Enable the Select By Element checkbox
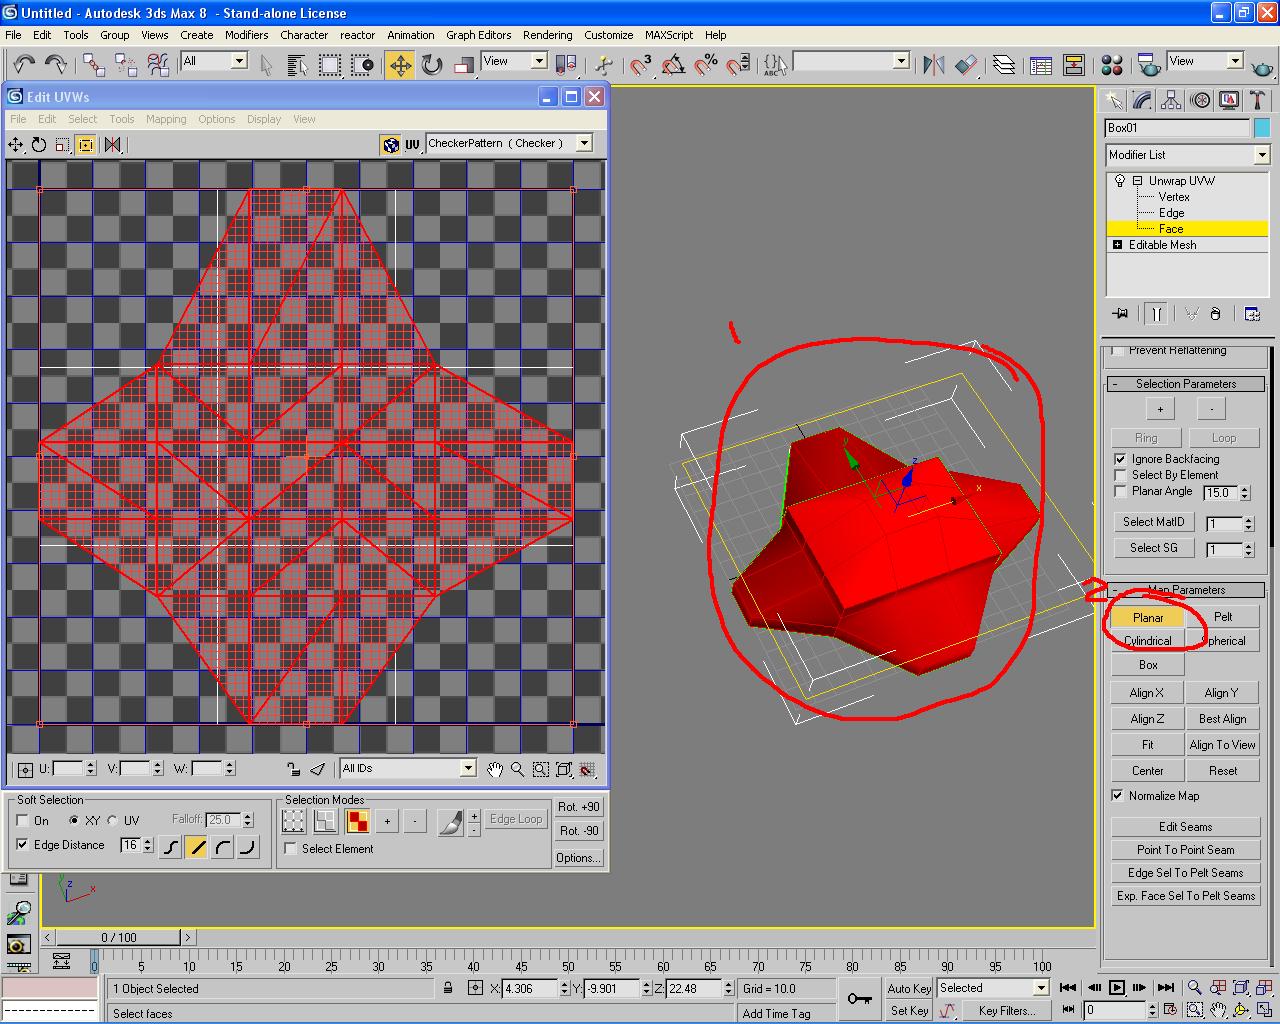 click(x=1120, y=475)
